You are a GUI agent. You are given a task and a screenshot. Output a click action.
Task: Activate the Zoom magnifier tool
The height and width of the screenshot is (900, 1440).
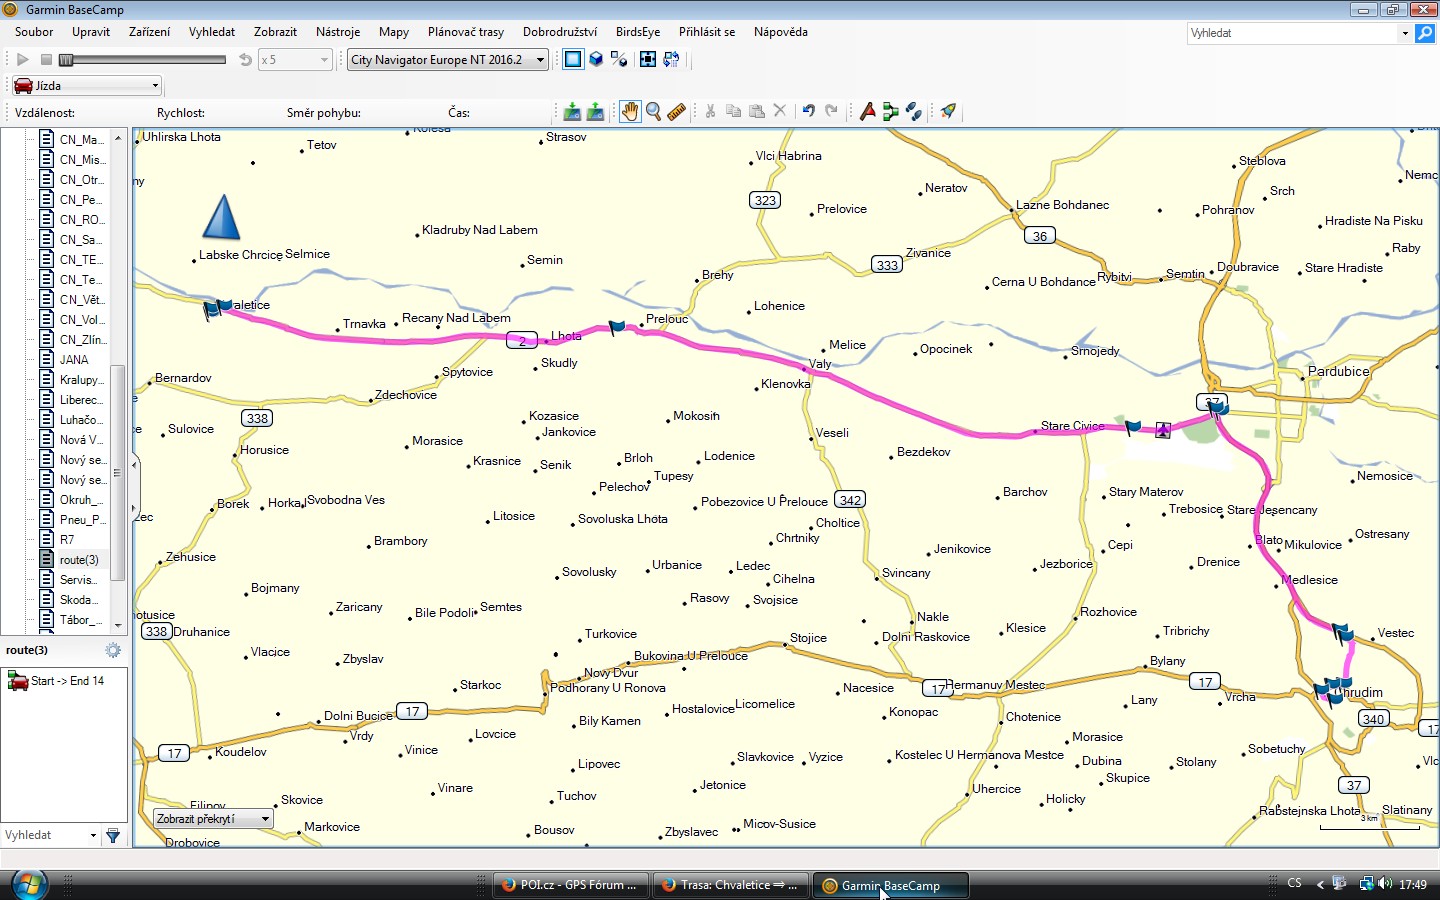click(653, 111)
